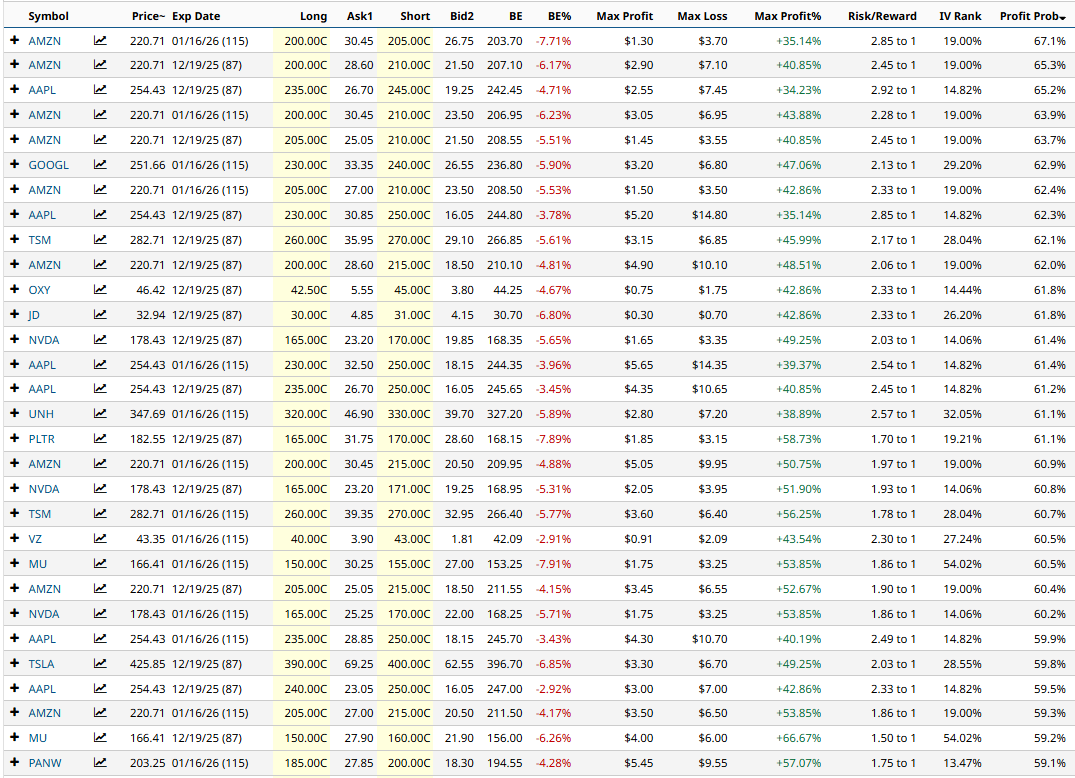Viewport: 1075px width, 778px height.
Task: Sort by the Symbol column header
Action: (49, 16)
